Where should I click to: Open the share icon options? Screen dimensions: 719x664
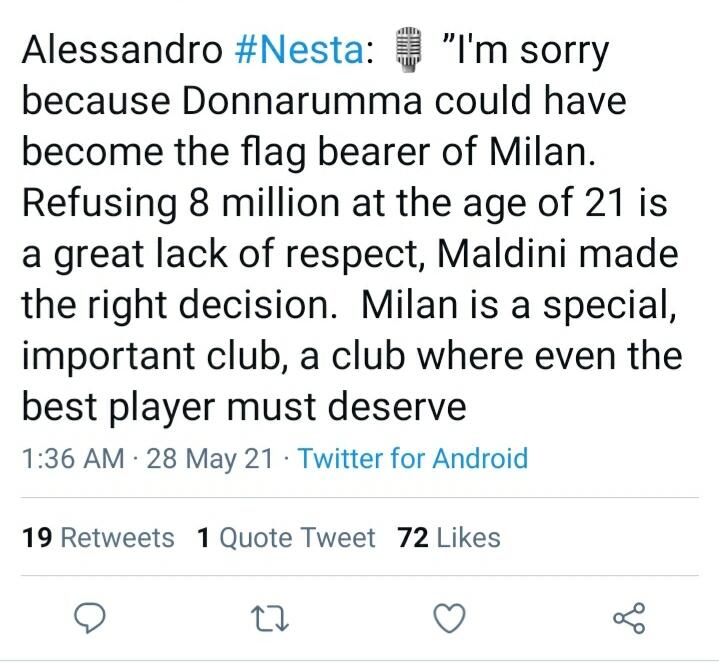[629, 619]
